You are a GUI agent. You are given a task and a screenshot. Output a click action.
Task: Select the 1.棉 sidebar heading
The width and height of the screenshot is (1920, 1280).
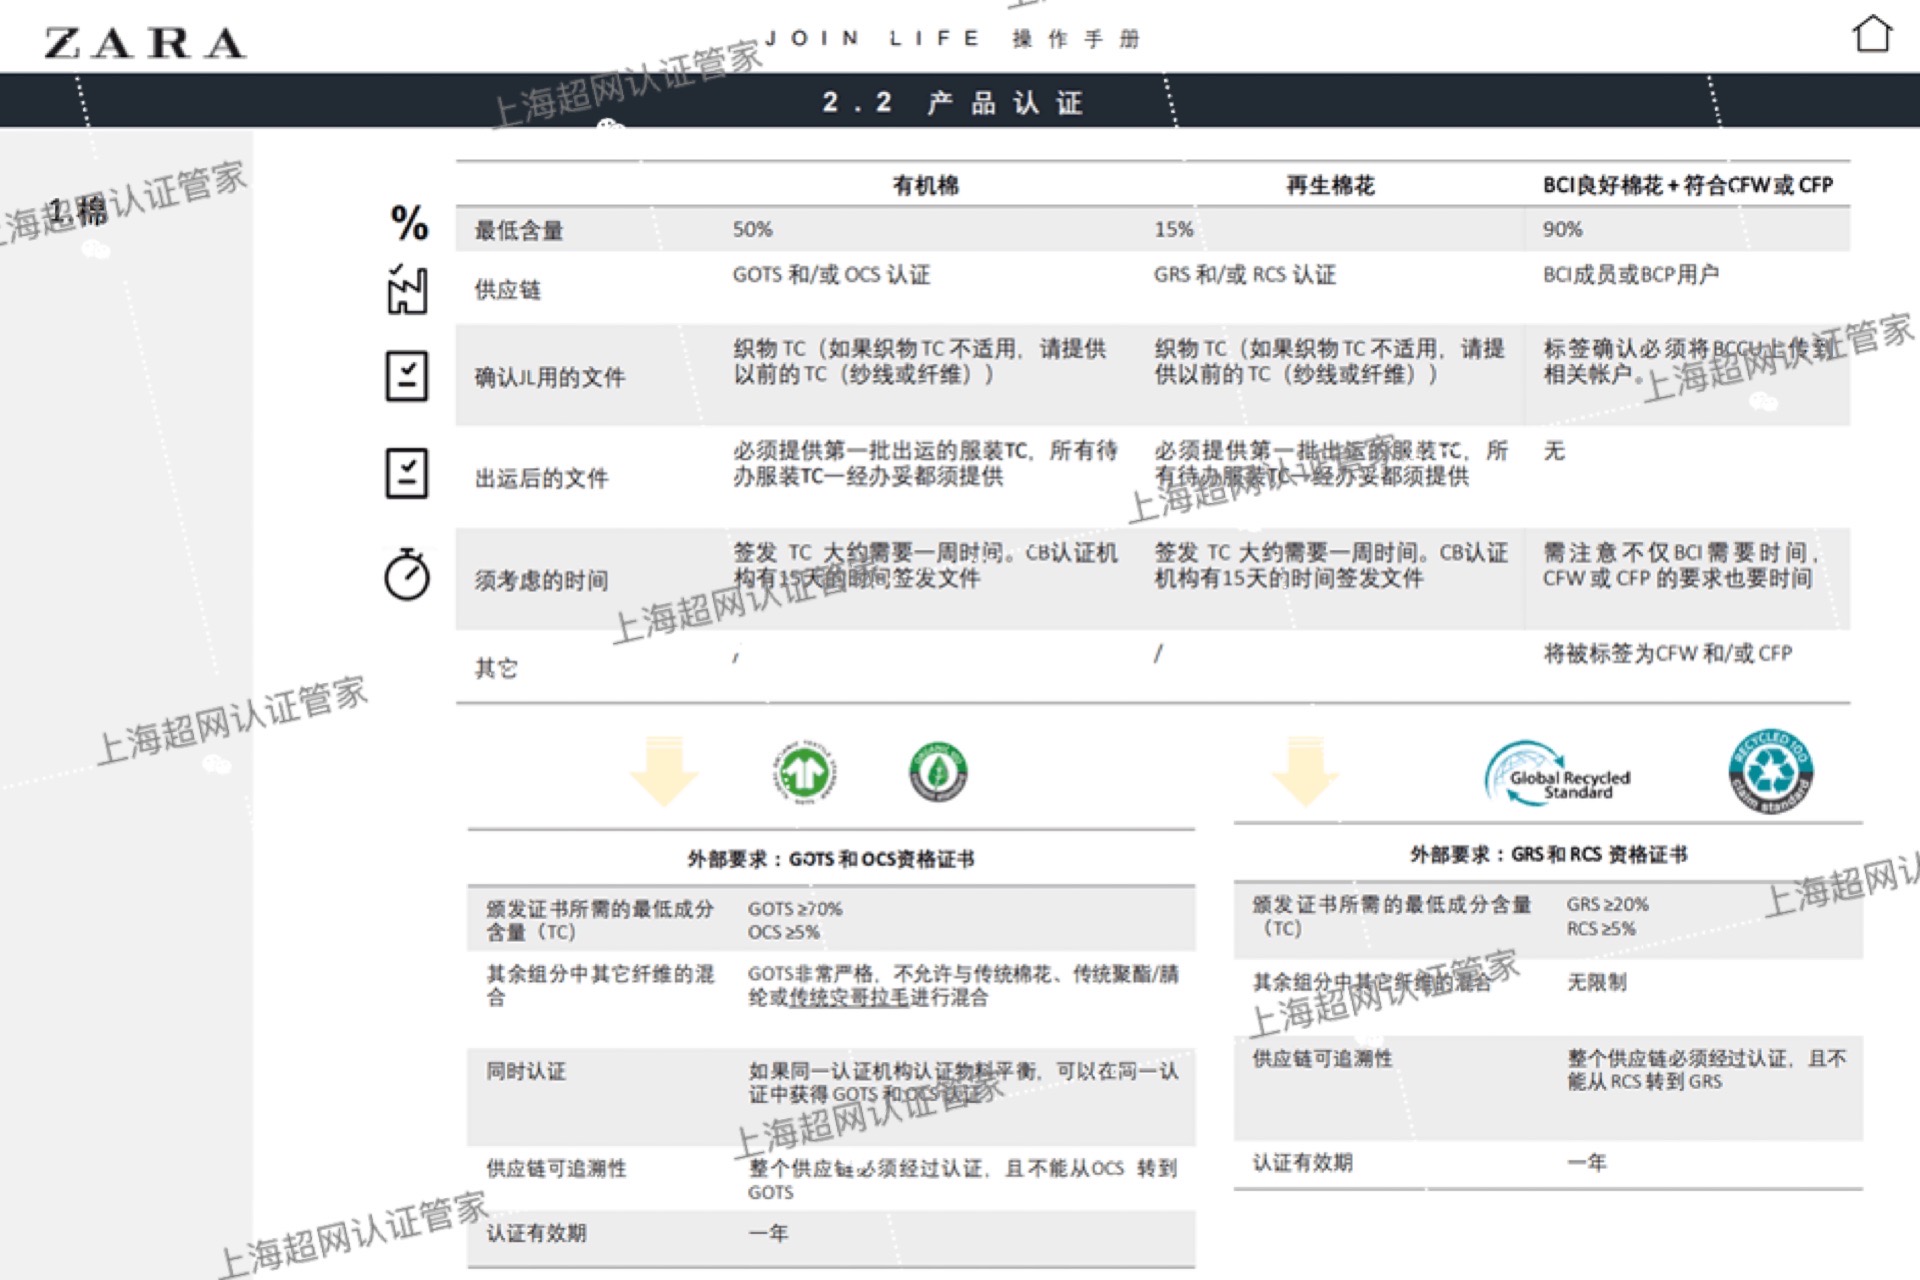pyautogui.click(x=78, y=211)
